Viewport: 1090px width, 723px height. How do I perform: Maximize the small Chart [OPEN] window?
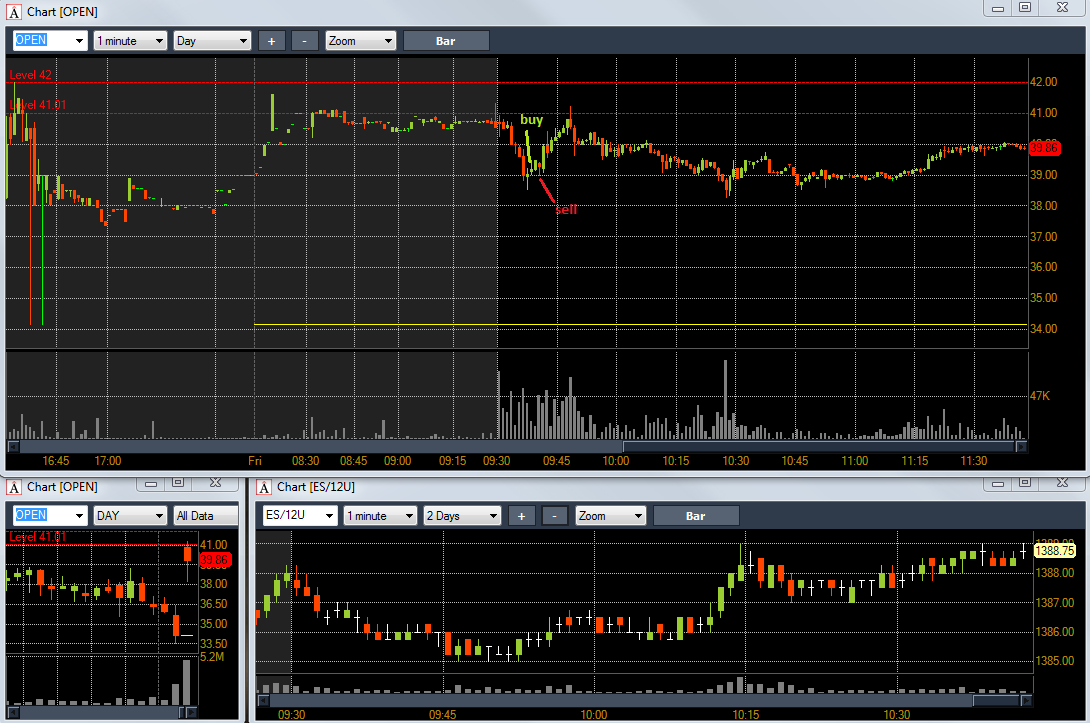pyautogui.click(x=178, y=483)
